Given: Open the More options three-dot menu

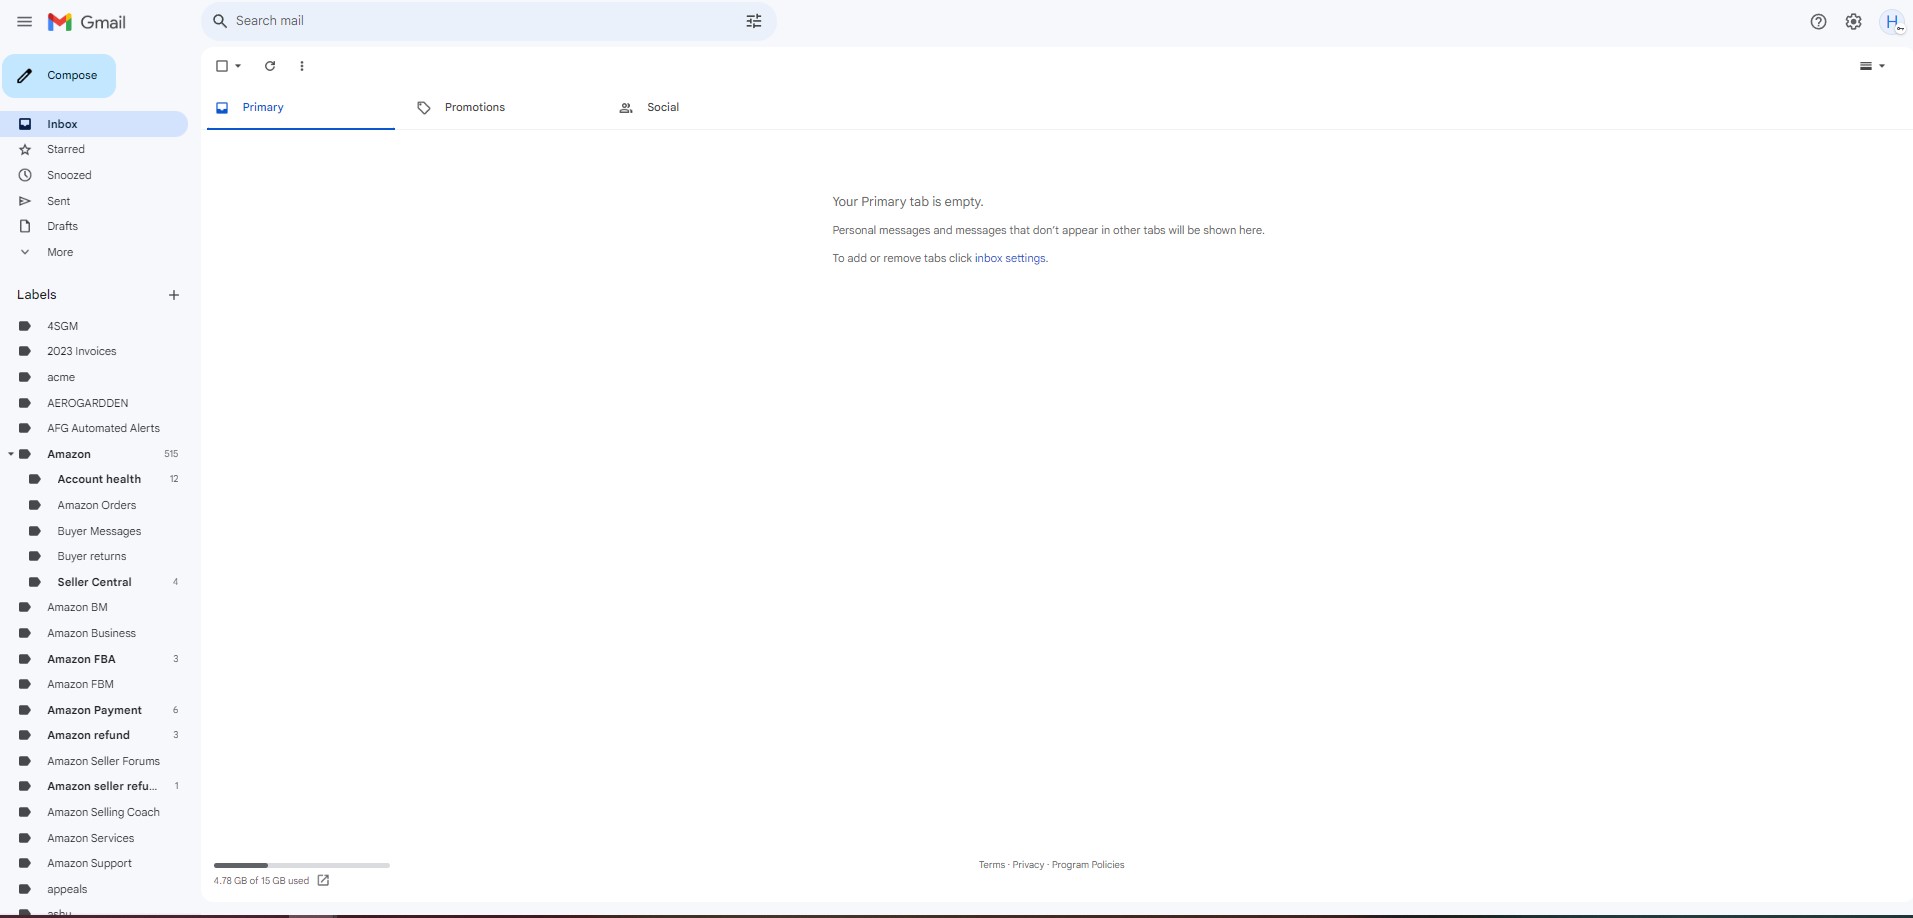Looking at the screenshot, I should tap(302, 66).
